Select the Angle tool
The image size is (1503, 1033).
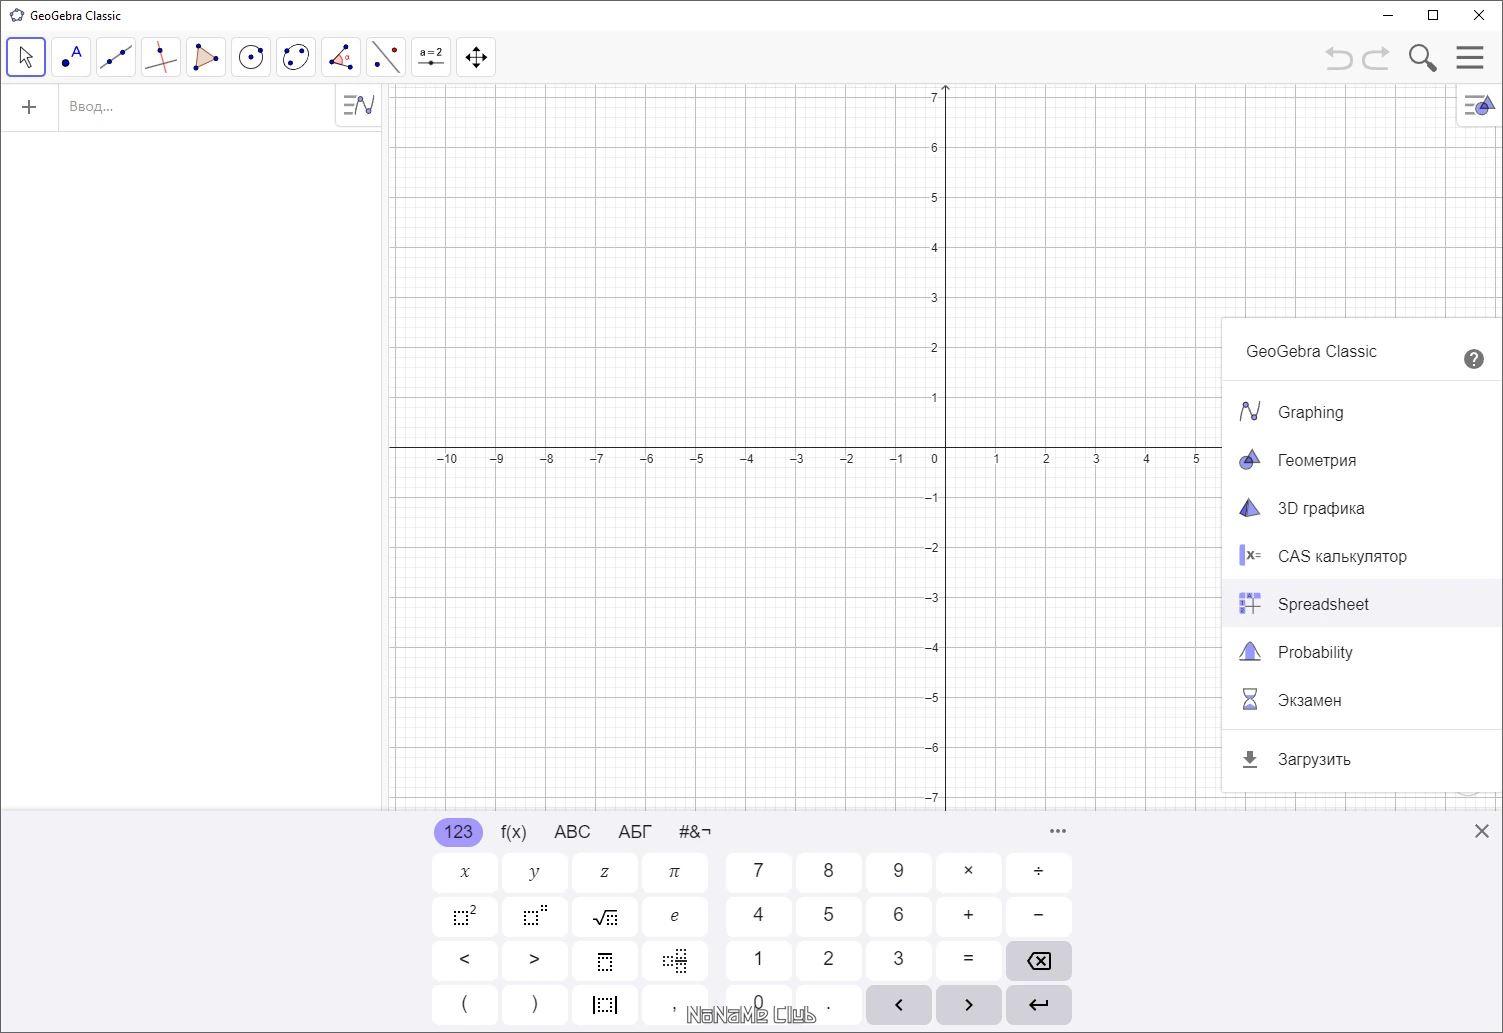341,57
